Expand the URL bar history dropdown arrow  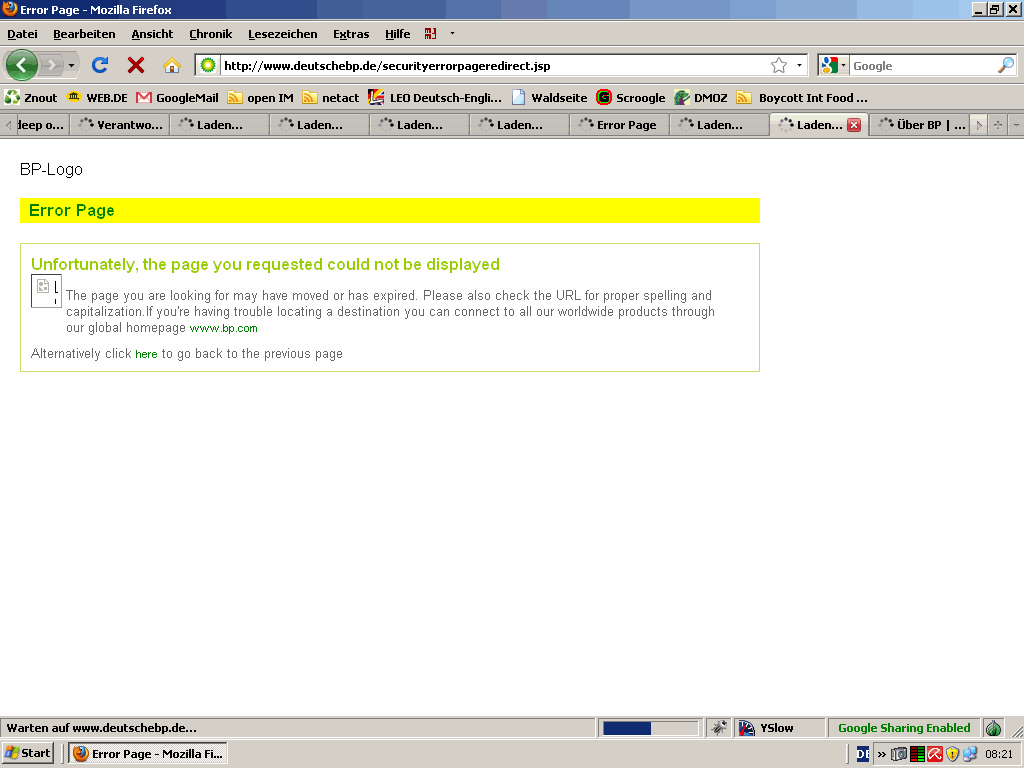[x=799, y=65]
